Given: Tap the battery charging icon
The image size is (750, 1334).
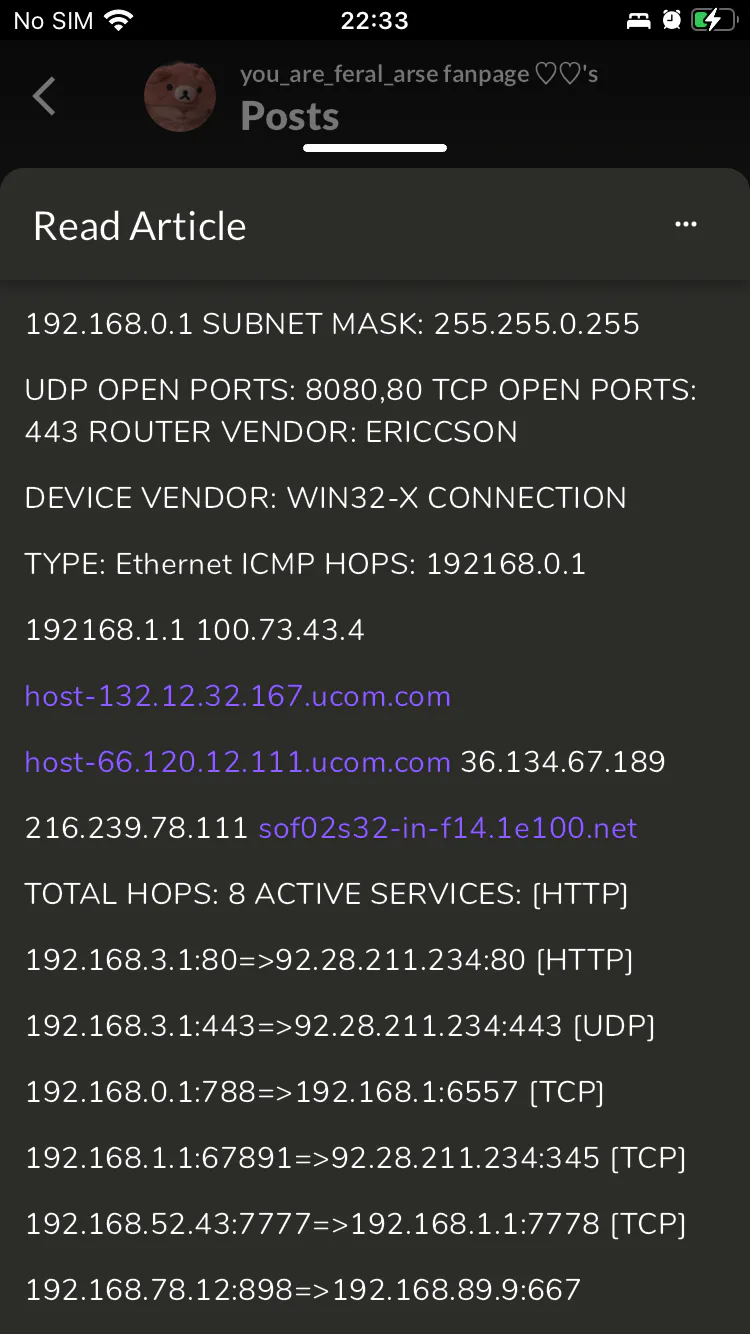Looking at the screenshot, I should [714, 20].
